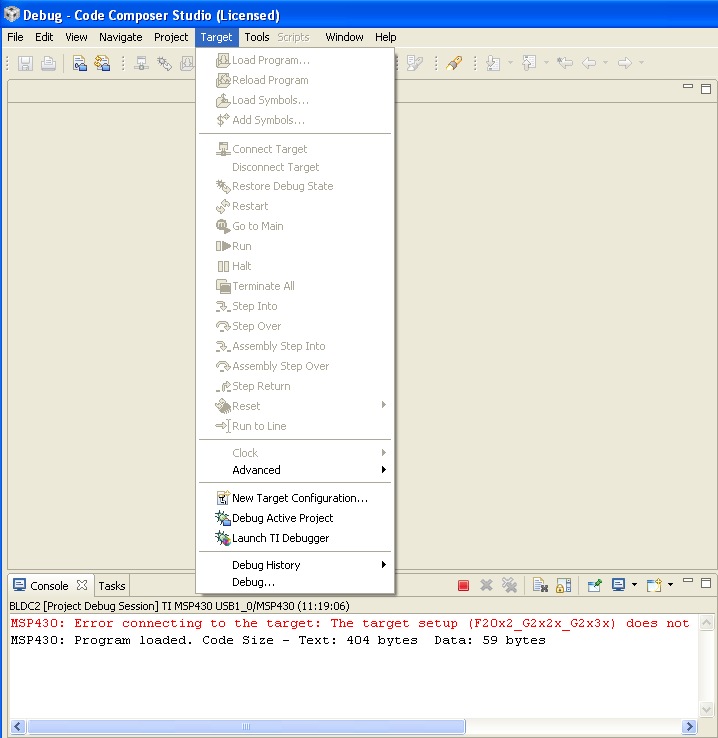Open Back history dropdown arrow
The width and height of the screenshot is (718, 738).
tap(606, 63)
